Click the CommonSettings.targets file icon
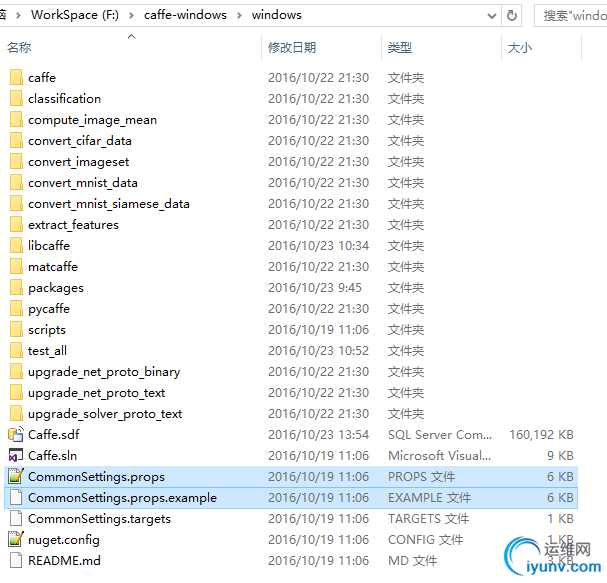The width and height of the screenshot is (607, 583). 16,518
